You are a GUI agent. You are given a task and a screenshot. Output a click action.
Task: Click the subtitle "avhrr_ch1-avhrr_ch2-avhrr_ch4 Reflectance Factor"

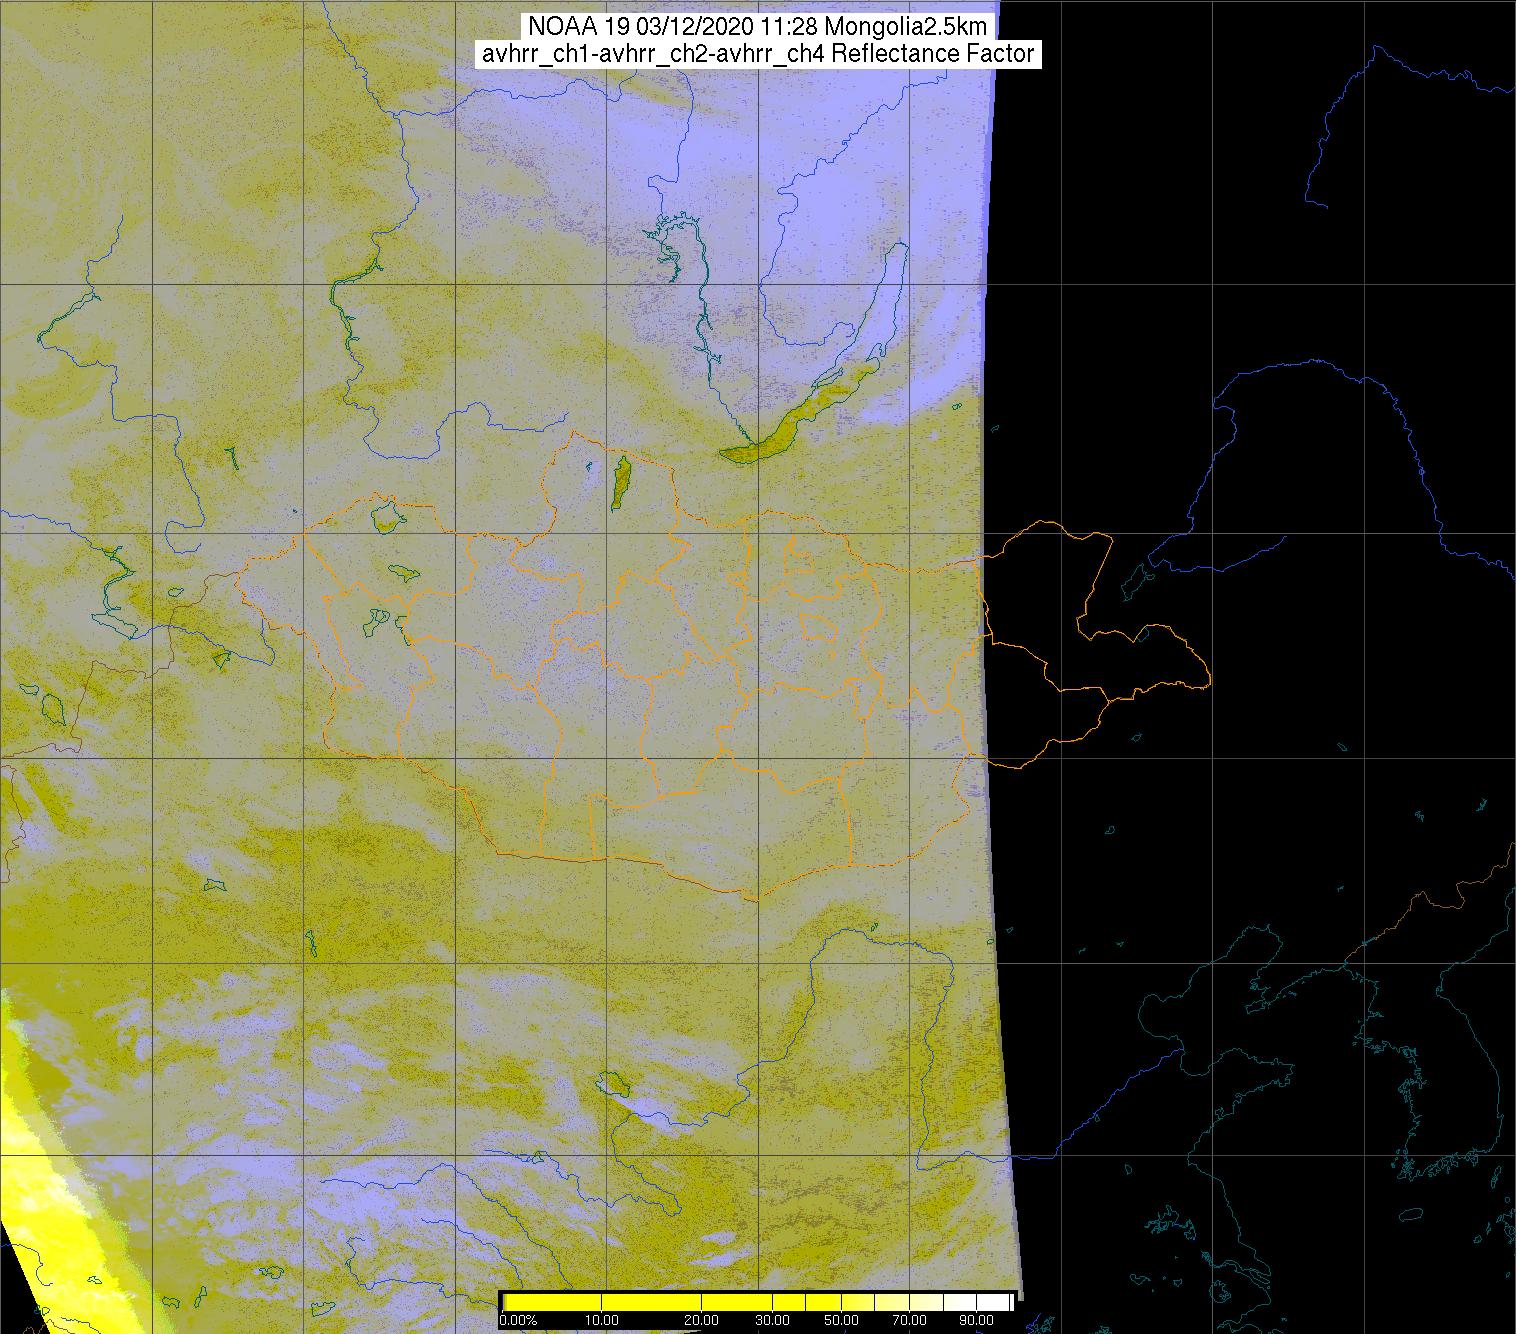point(758,54)
